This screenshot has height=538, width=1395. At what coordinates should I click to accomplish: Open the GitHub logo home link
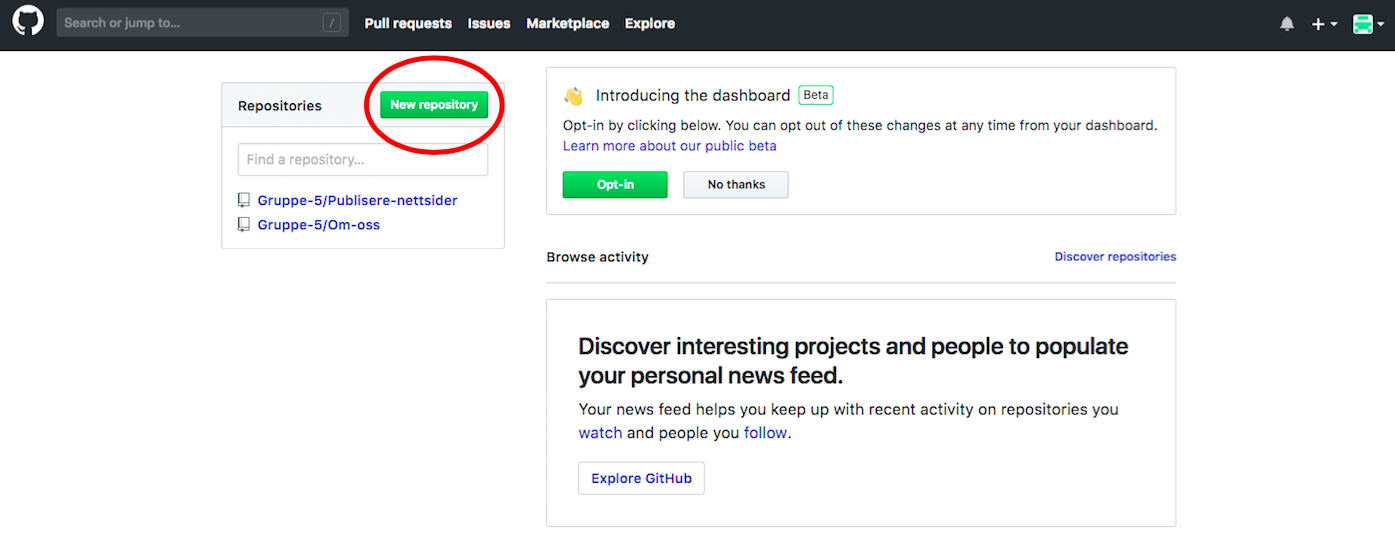point(28,22)
